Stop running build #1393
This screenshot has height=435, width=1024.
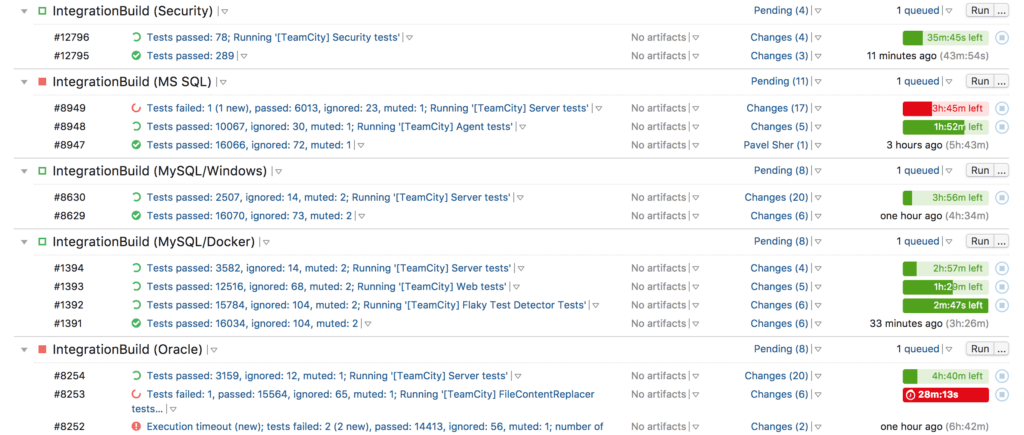coord(1002,287)
